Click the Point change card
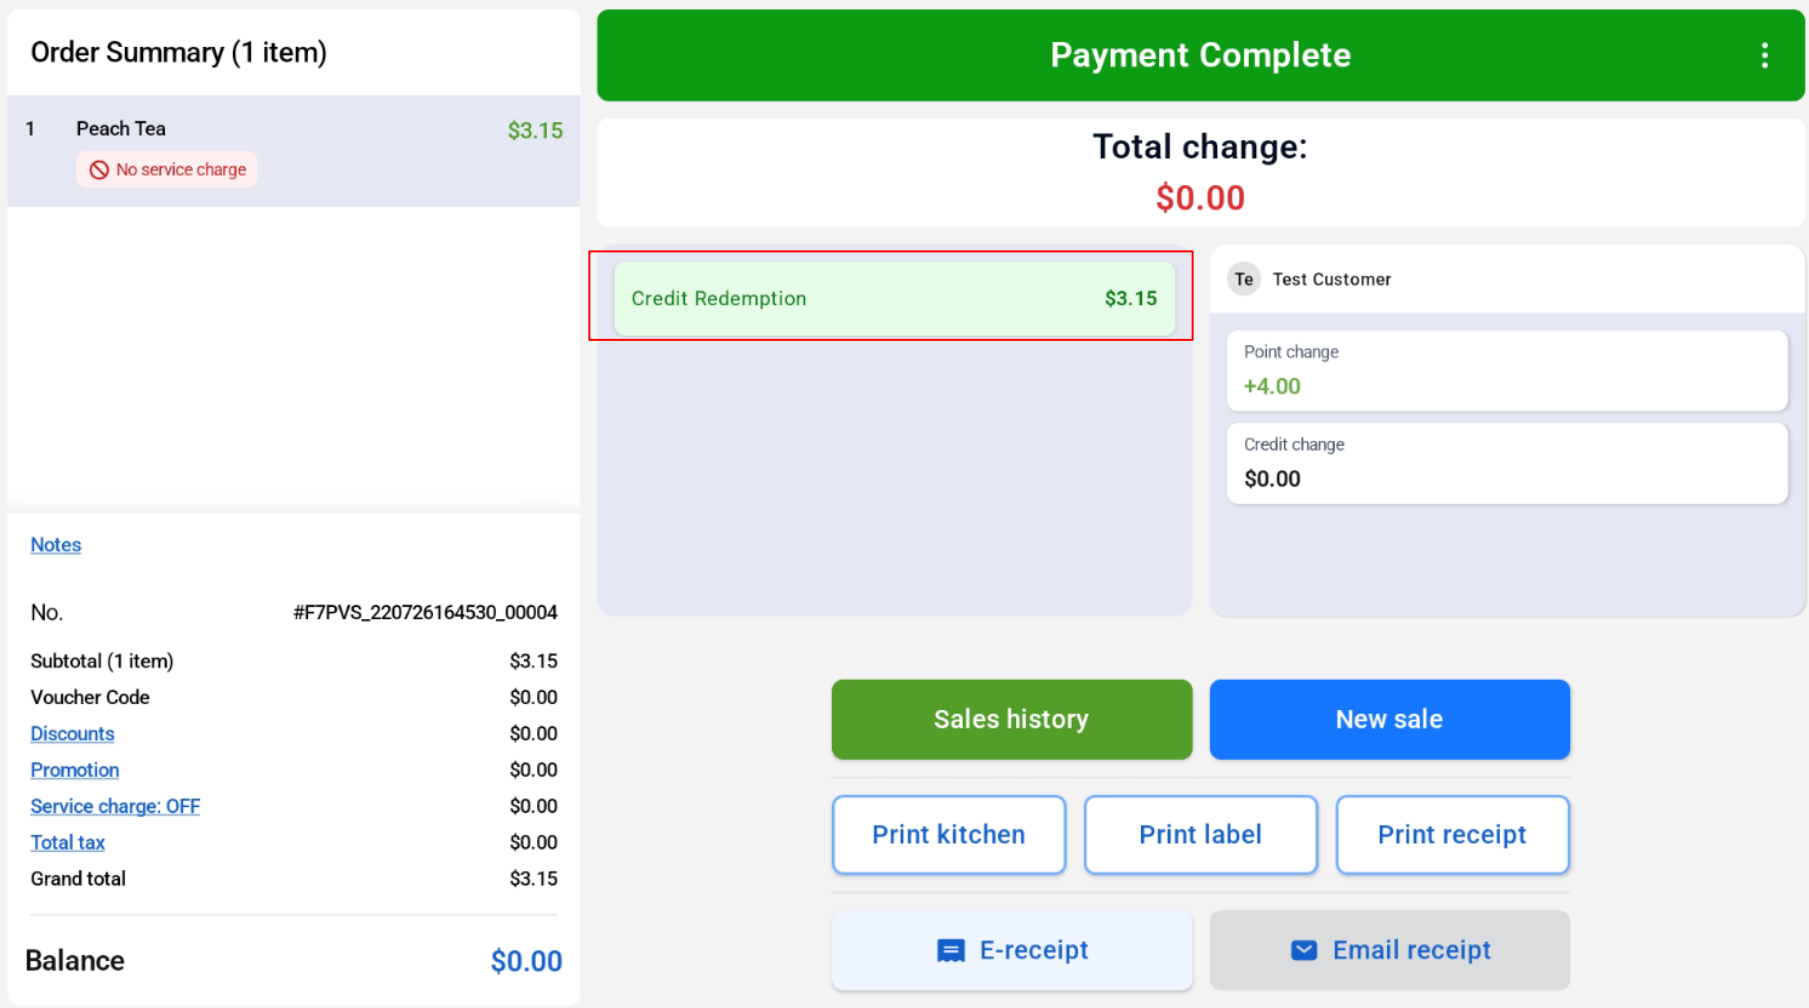This screenshot has width=1809, height=1008. 1507,370
